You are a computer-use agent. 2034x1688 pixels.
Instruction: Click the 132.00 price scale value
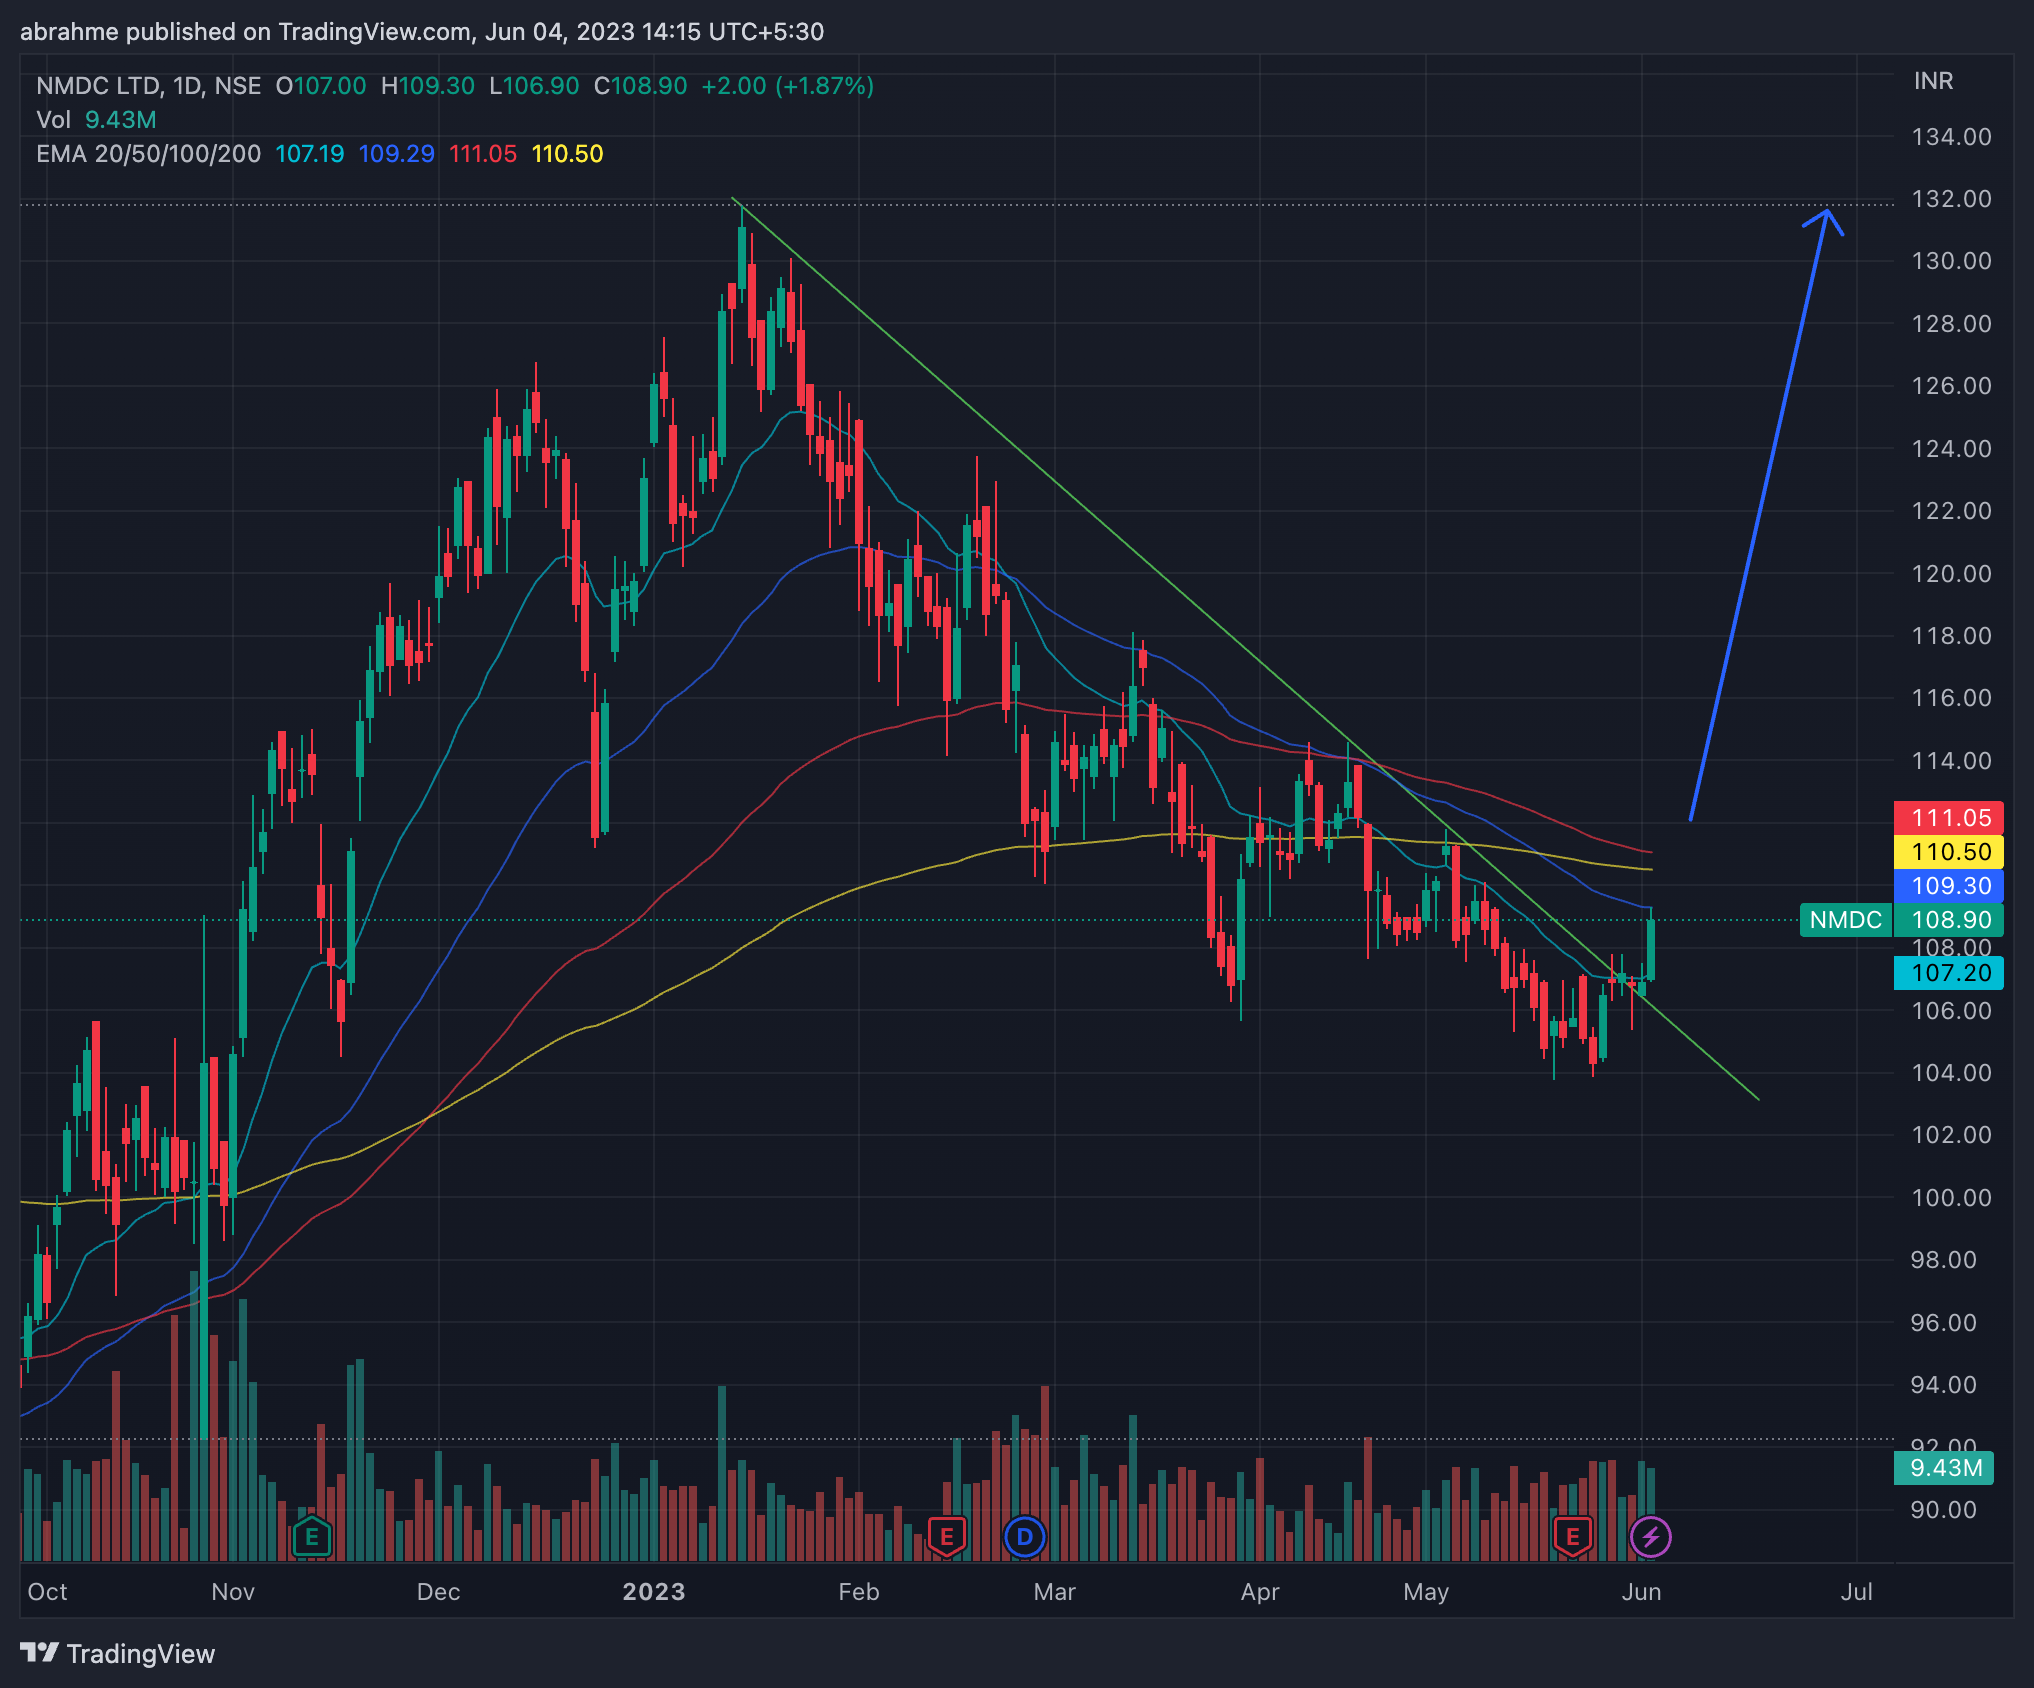[x=1951, y=199]
